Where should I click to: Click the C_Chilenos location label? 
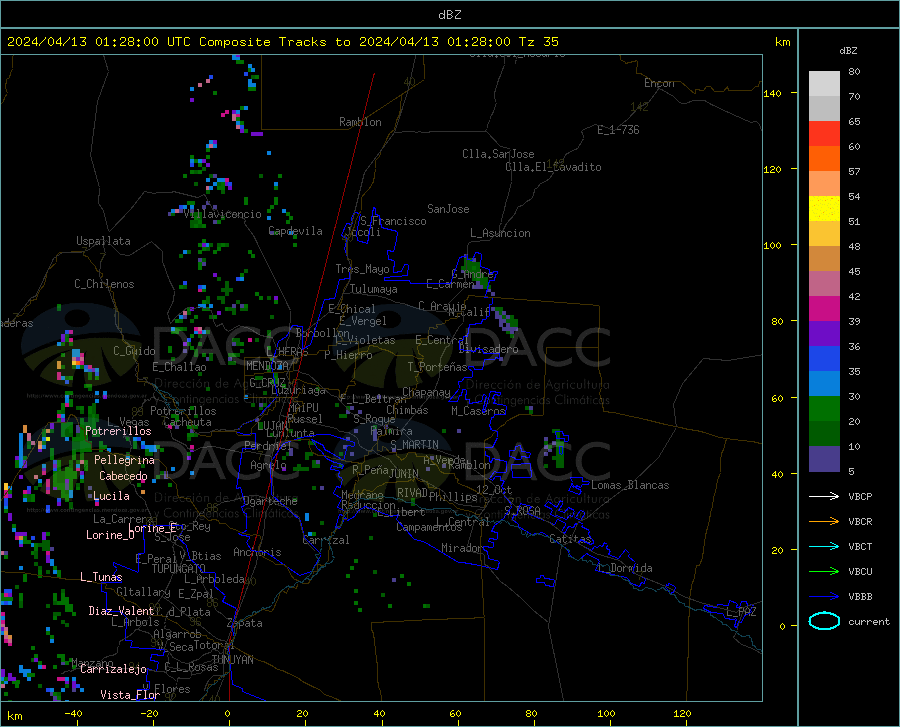pos(104,283)
